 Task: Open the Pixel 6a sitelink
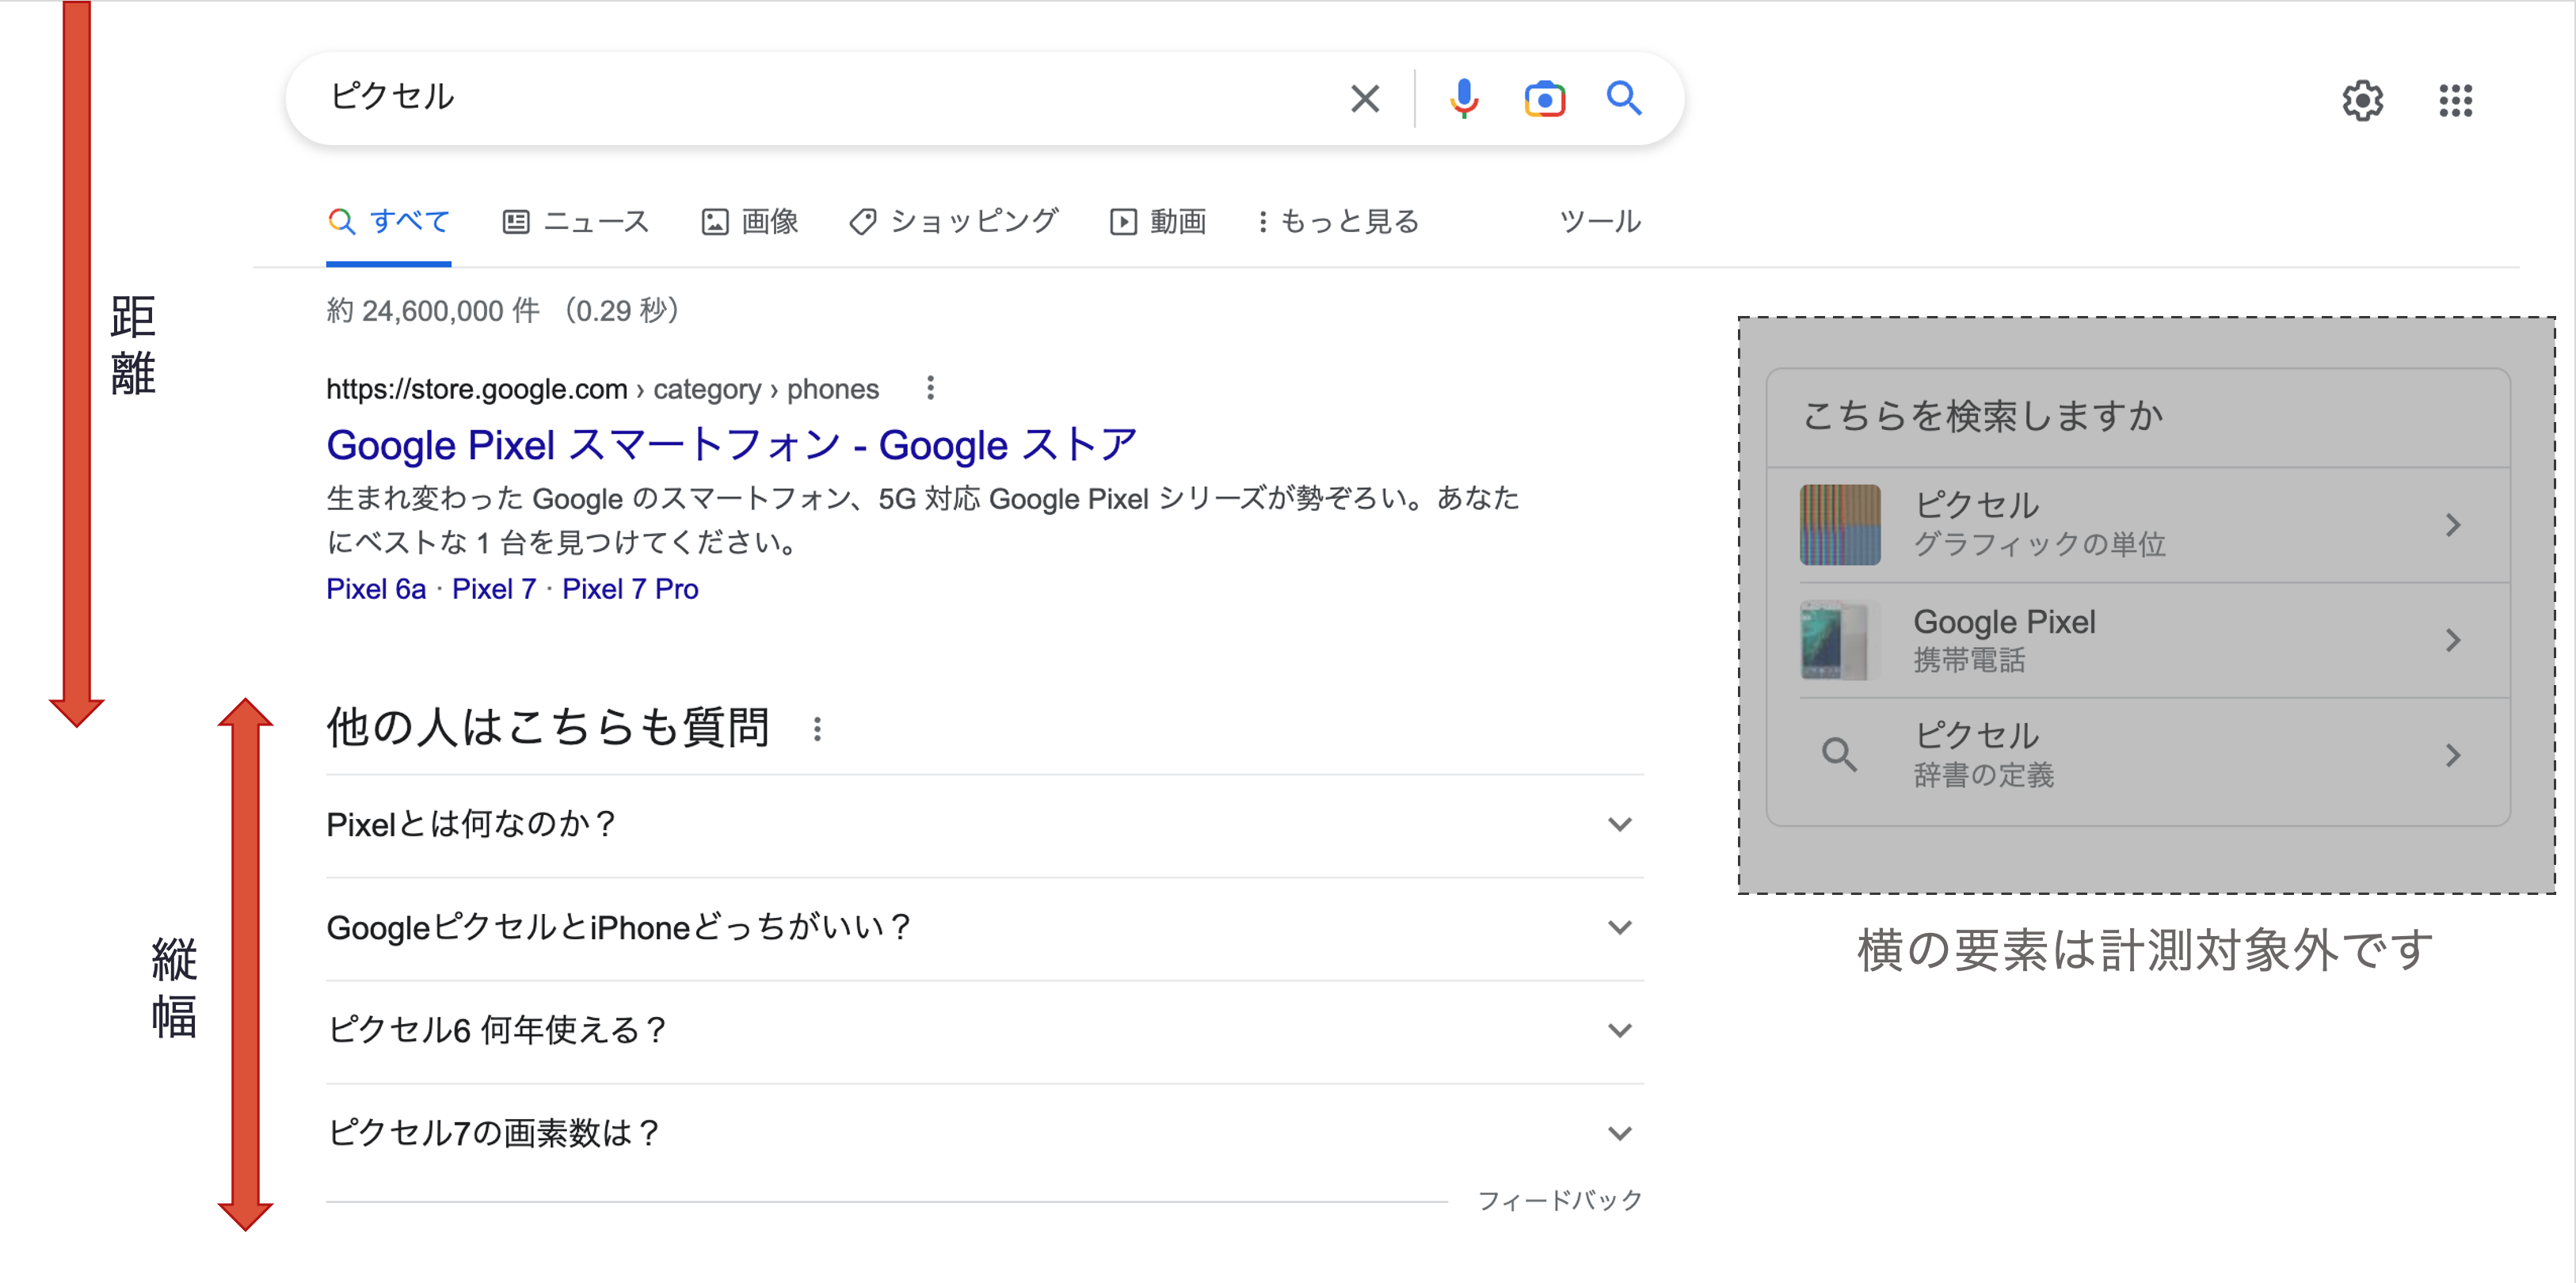tap(376, 589)
